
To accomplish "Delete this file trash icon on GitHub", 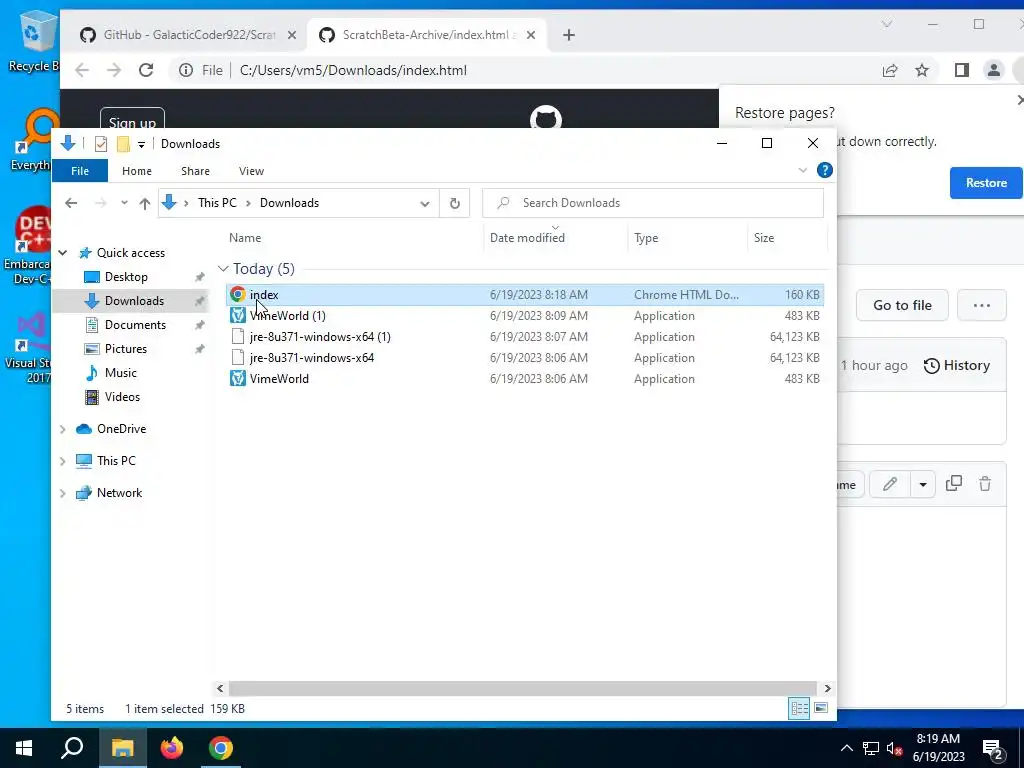I will (x=985, y=484).
